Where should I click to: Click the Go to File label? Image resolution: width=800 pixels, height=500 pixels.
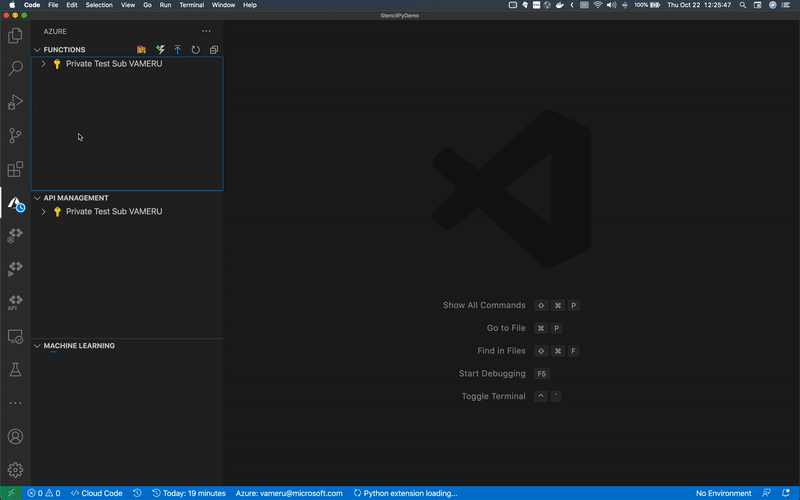(x=506, y=328)
